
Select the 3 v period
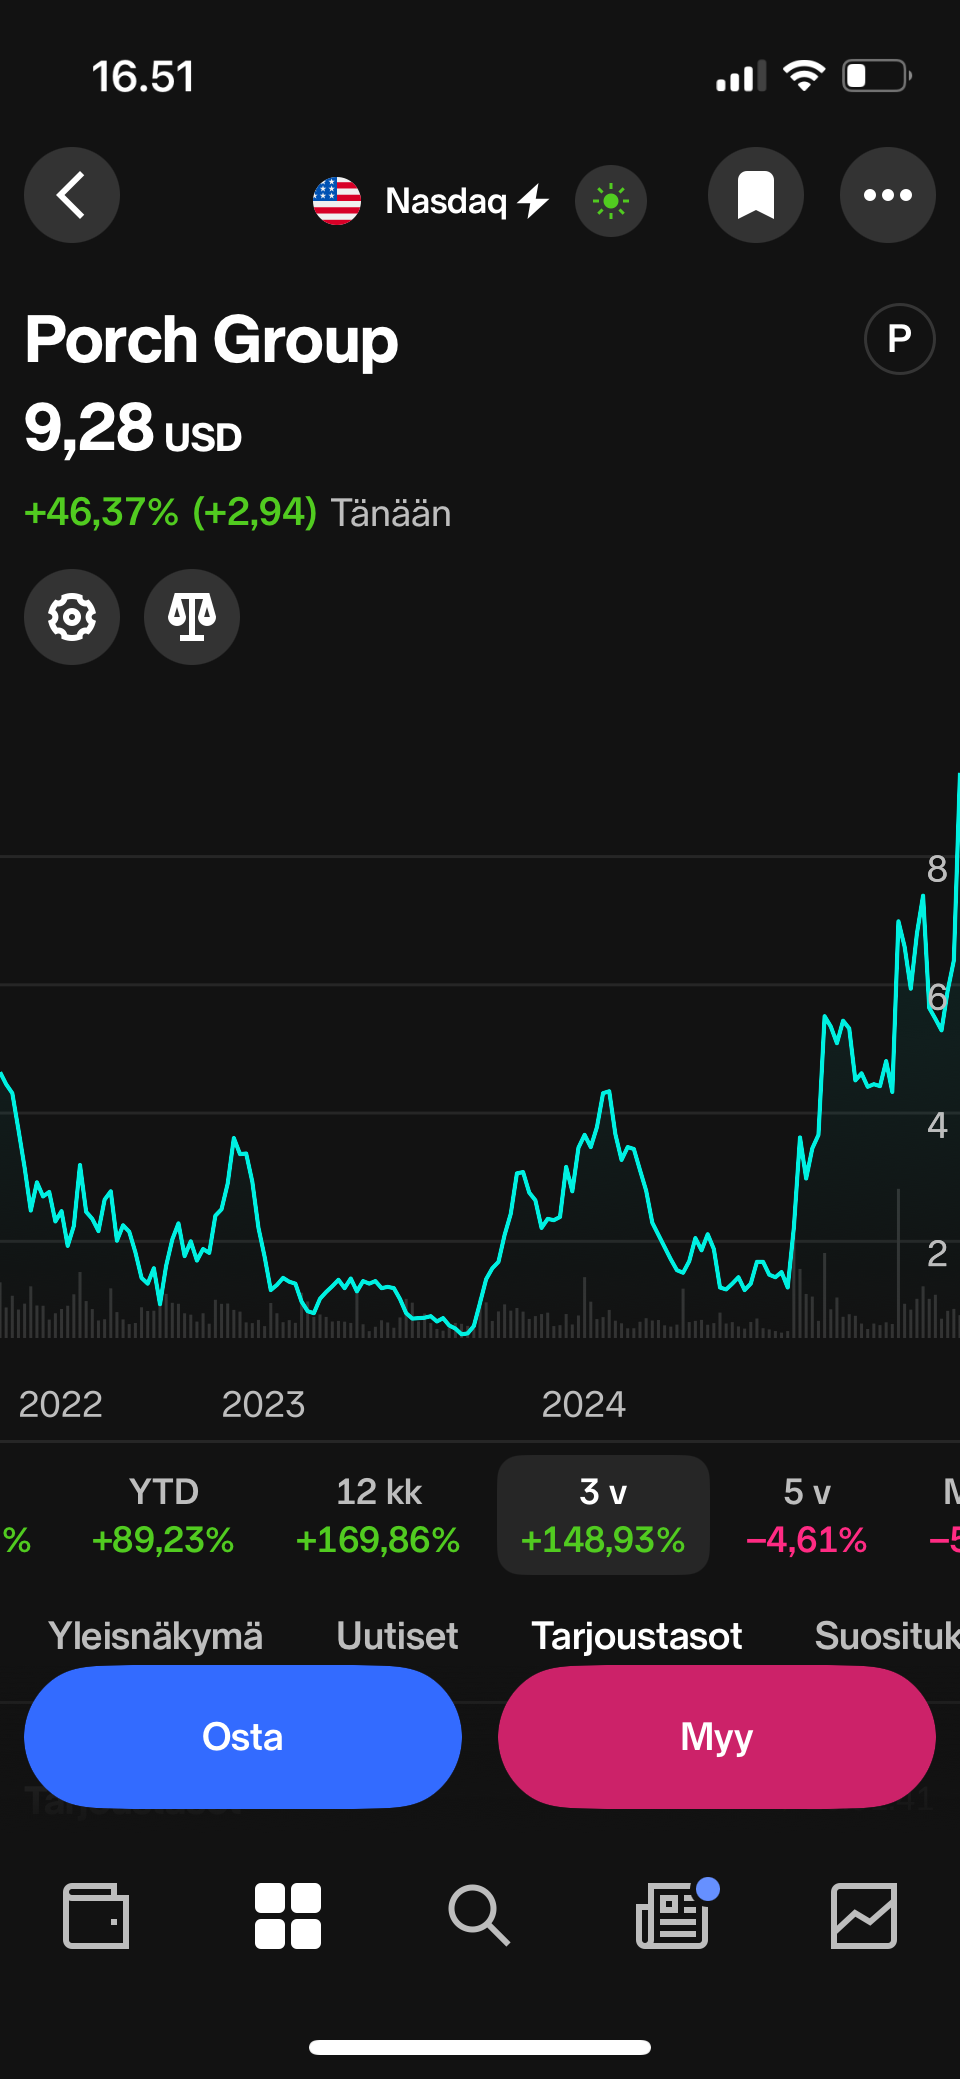(x=603, y=1515)
